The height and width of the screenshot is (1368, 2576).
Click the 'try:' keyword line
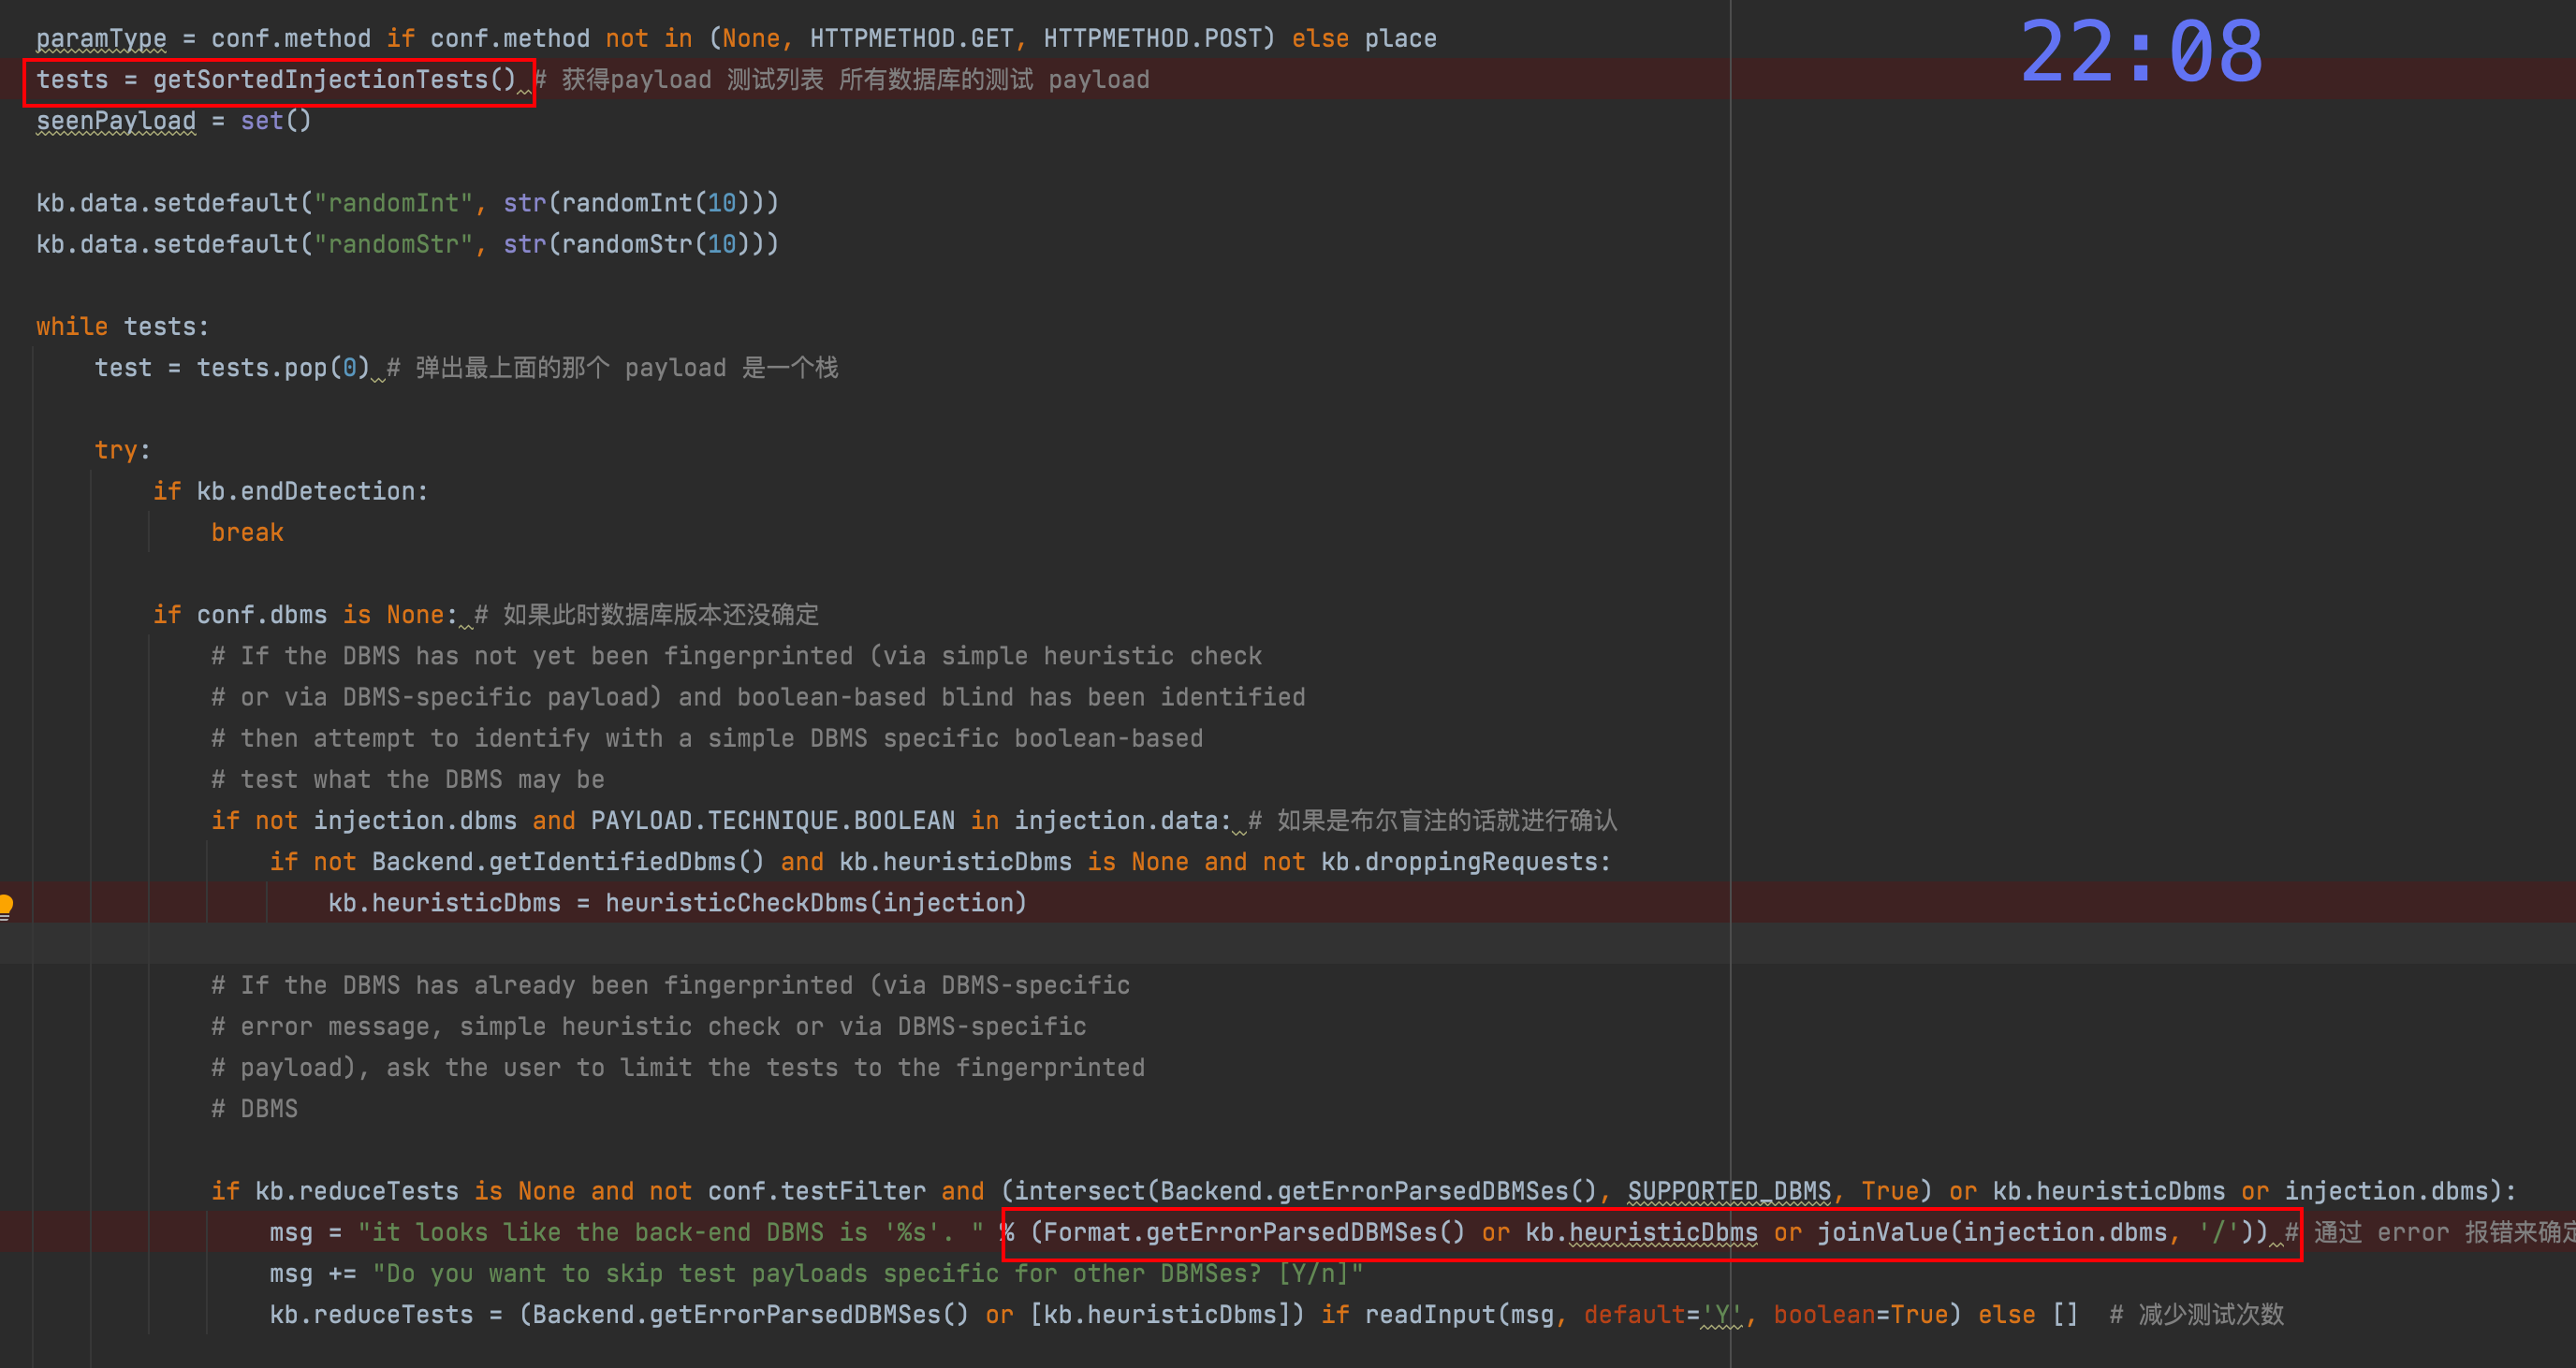coord(122,451)
